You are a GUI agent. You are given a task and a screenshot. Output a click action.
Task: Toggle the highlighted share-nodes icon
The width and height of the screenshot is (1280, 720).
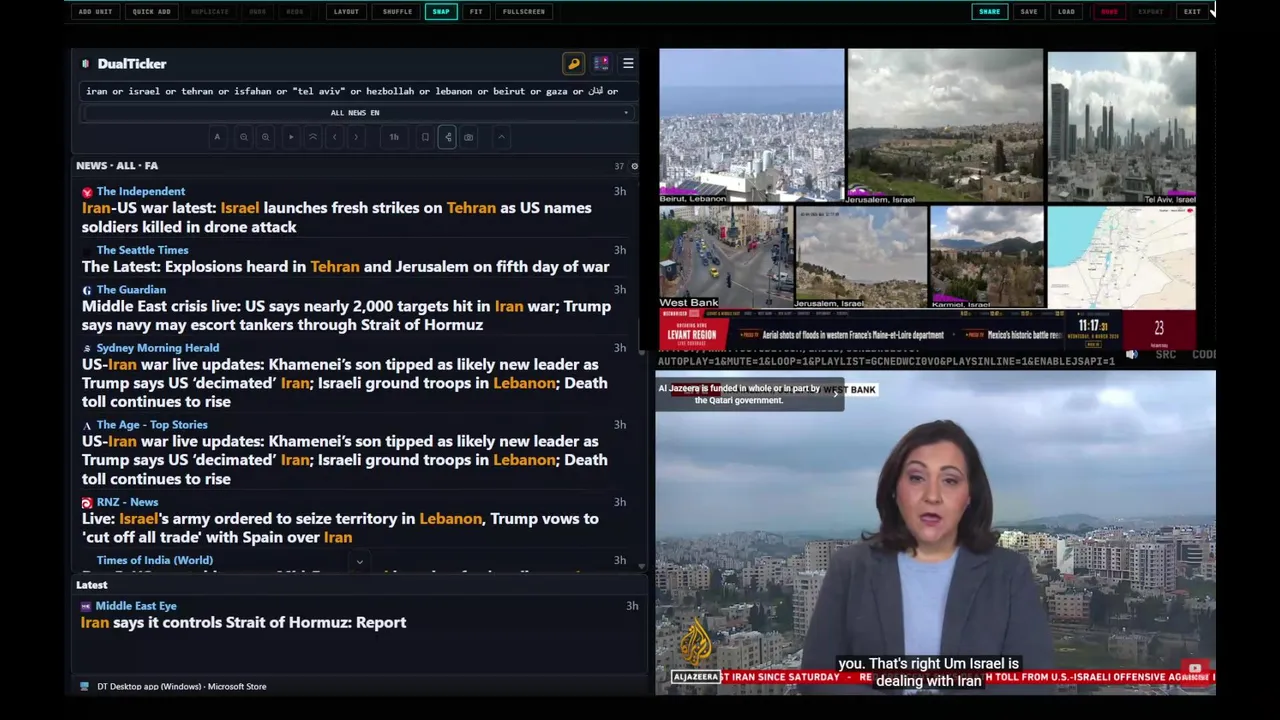[447, 137]
